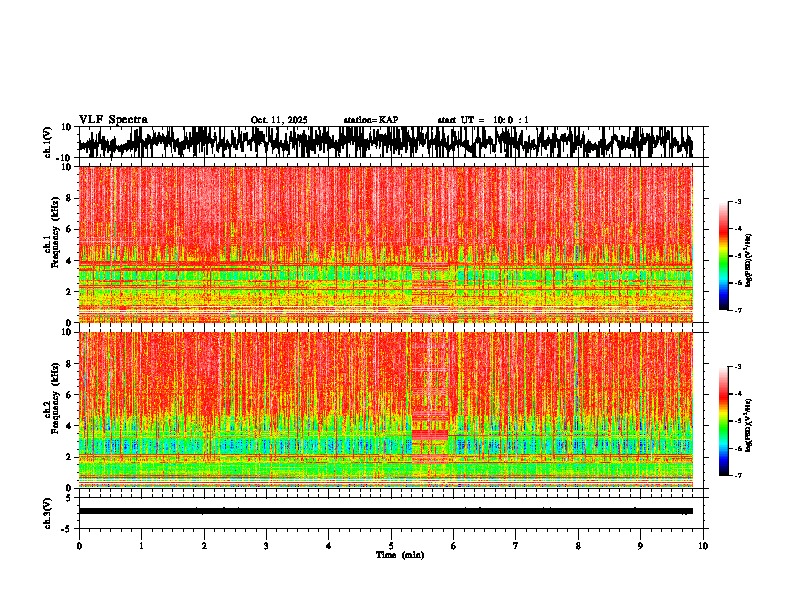
Task: Click the "-3" label on ch.2 color bar
Action: pos(738,367)
